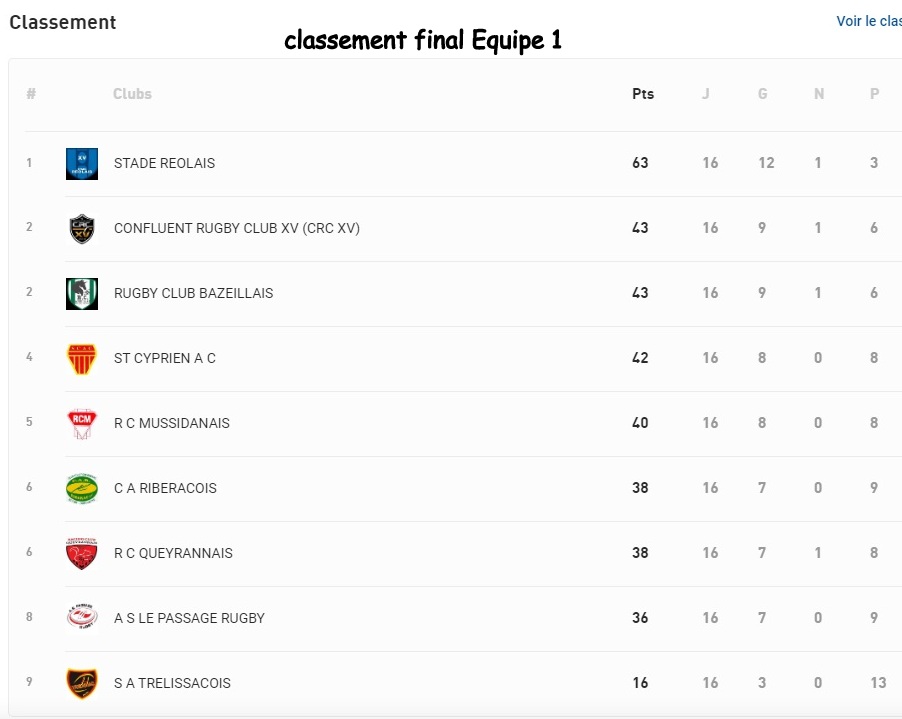
Task: Open the Rugby Club Bazeillais logo
Action: click(82, 294)
